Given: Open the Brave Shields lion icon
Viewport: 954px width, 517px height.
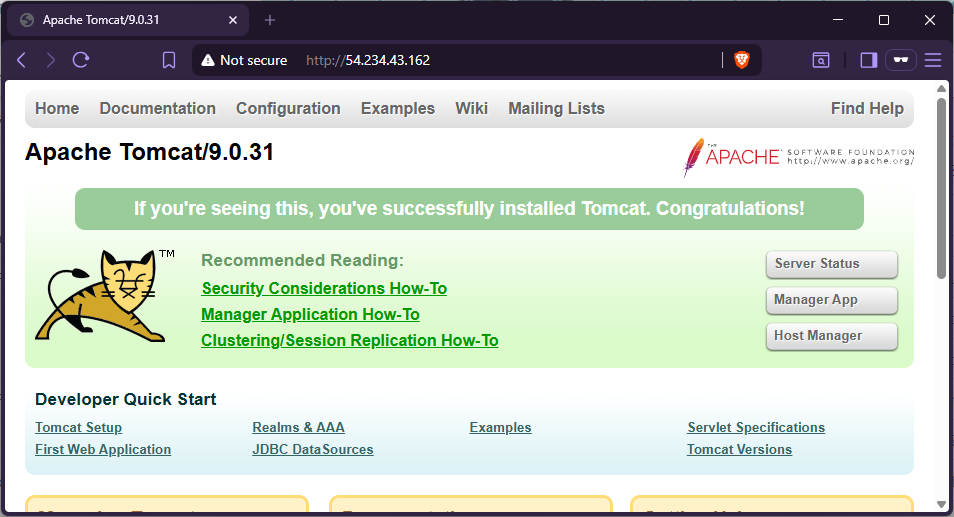Looking at the screenshot, I should pyautogui.click(x=742, y=60).
